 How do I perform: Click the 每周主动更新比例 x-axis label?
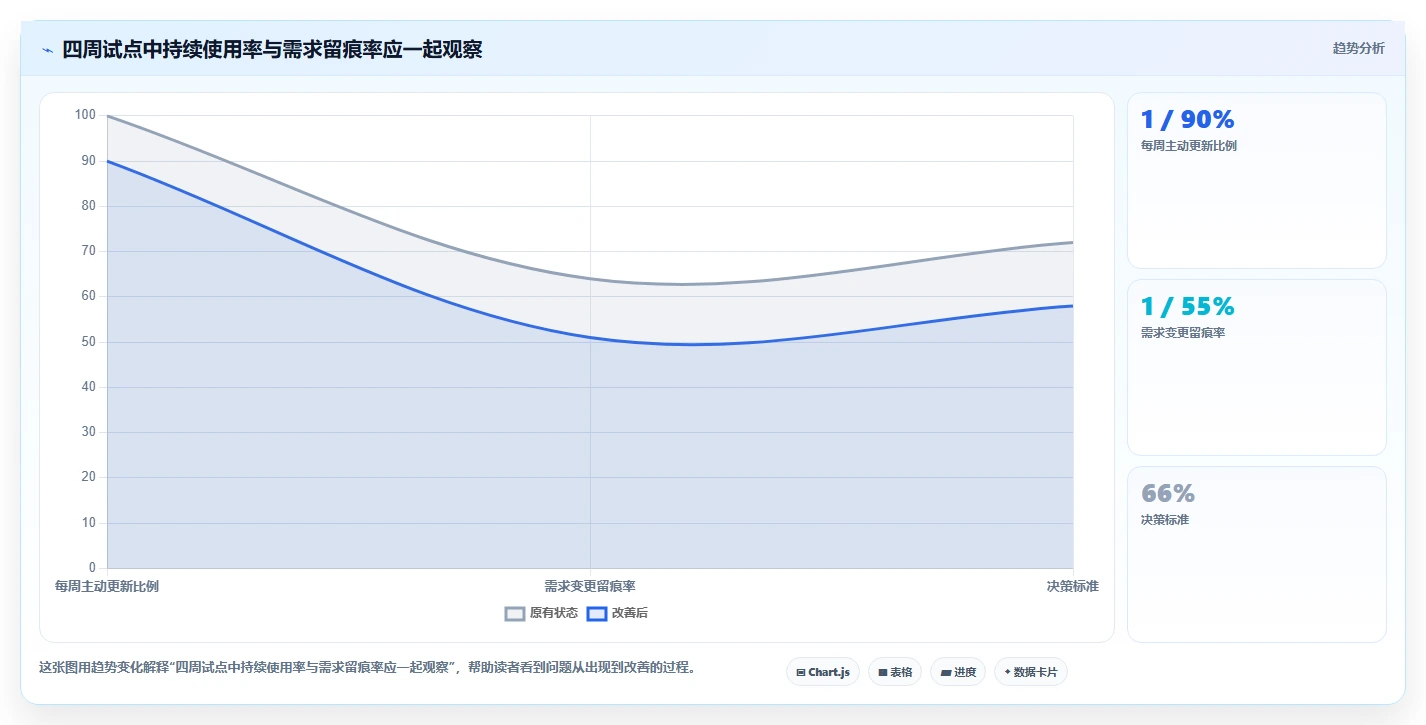107,586
